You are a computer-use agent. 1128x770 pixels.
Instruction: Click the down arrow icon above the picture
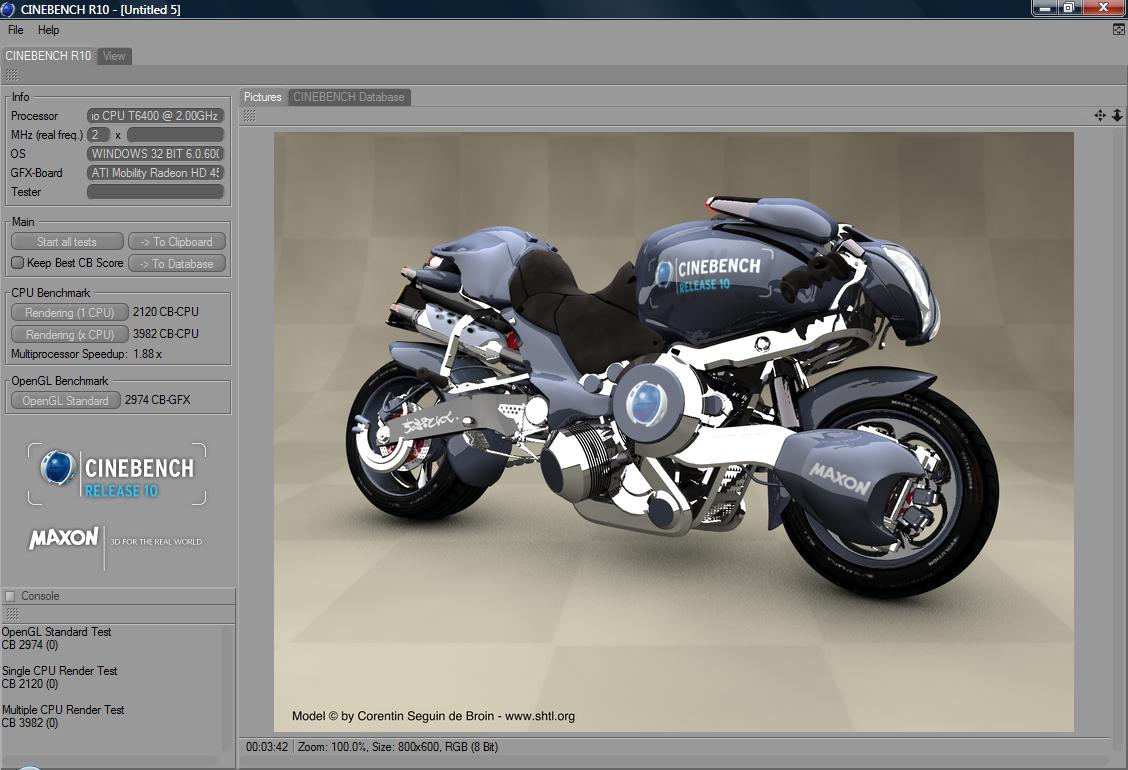click(1117, 115)
